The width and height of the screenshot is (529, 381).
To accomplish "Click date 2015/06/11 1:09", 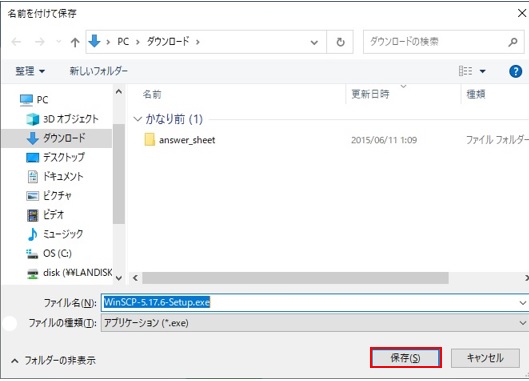I will (384, 140).
